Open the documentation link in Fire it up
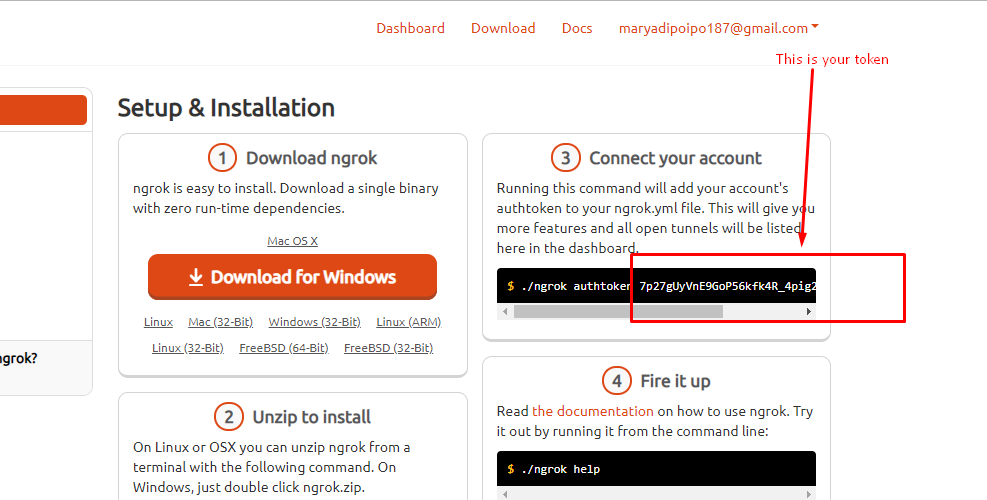 592,411
